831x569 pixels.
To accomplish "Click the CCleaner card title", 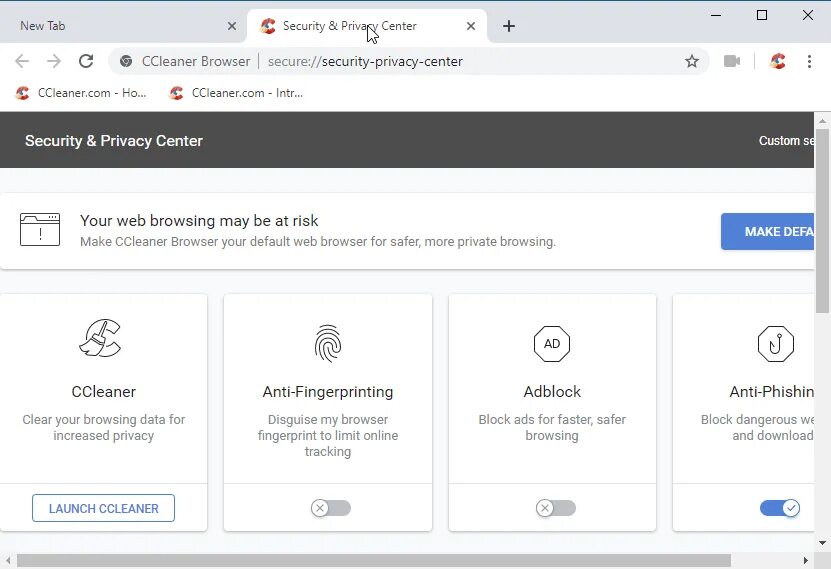I will tap(103, 392).
